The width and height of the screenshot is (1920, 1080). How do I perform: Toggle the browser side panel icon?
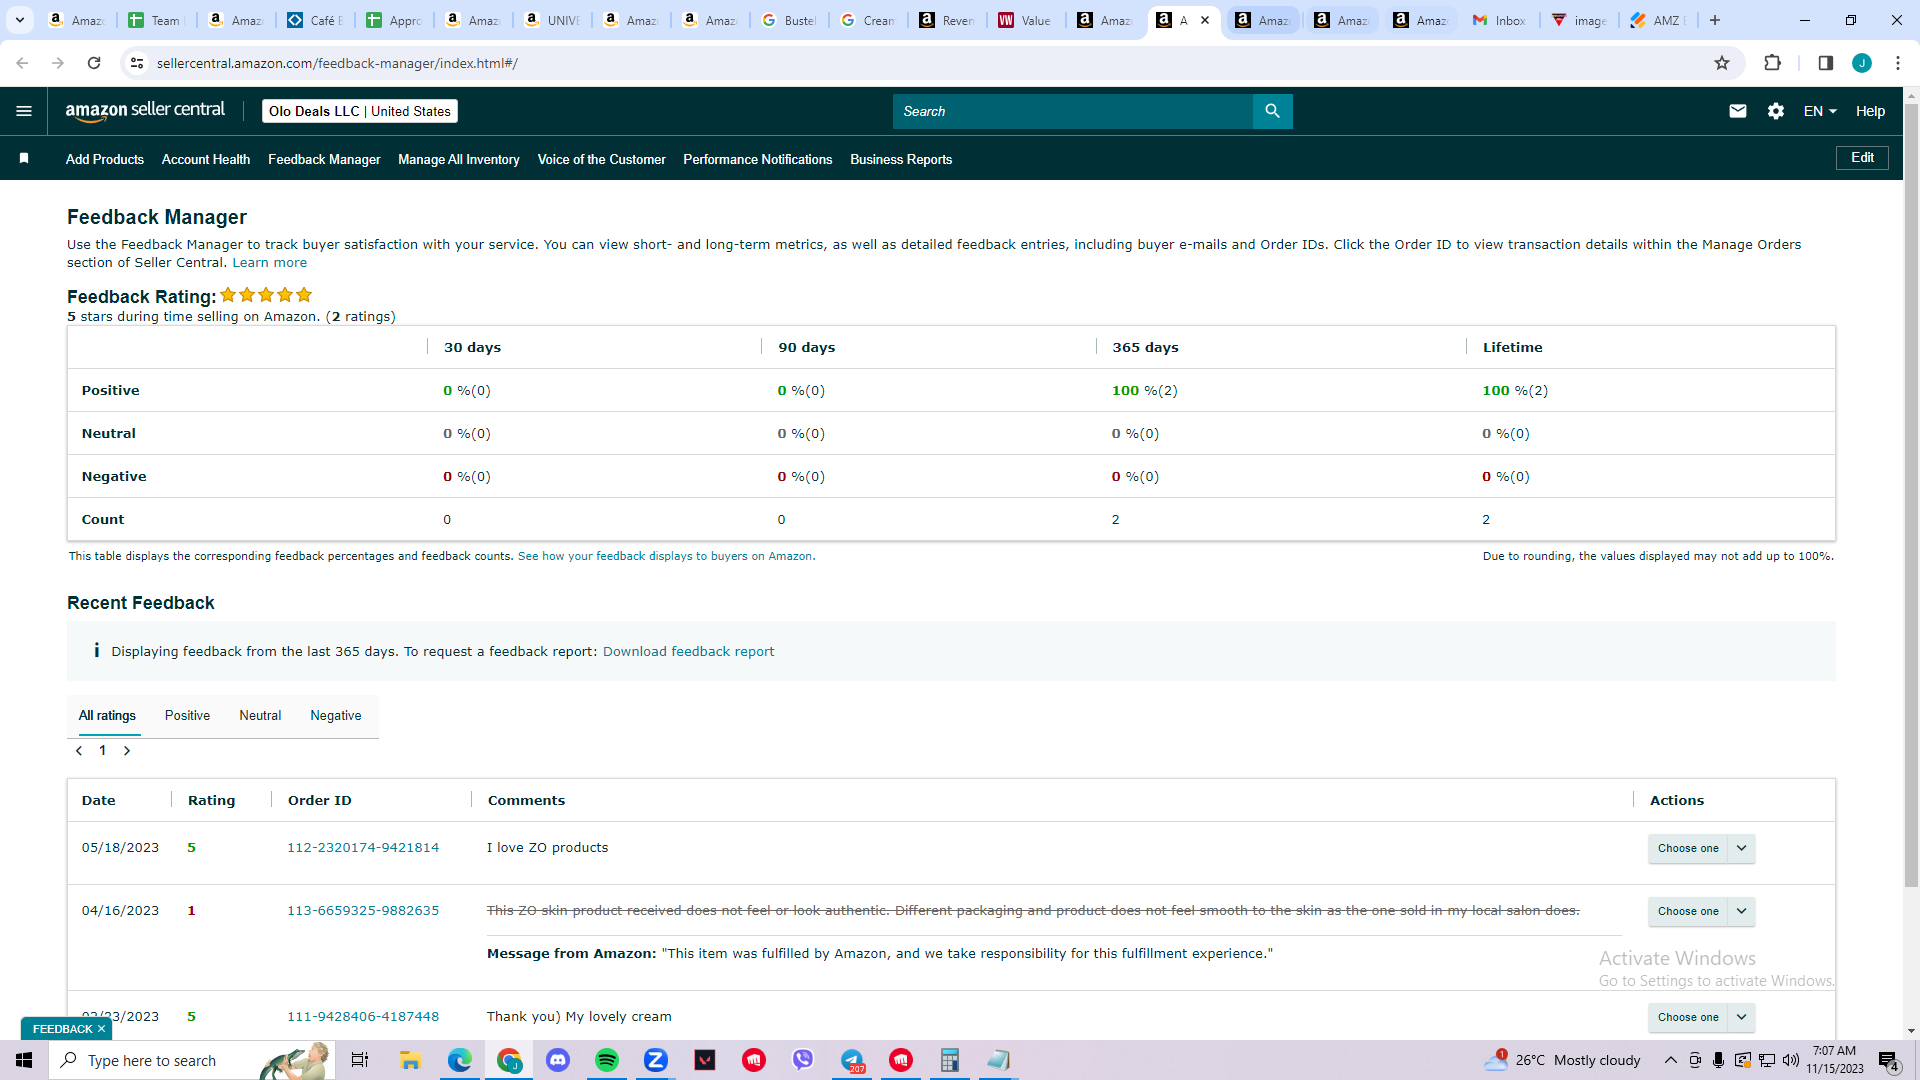click(x=1825, y=63)
